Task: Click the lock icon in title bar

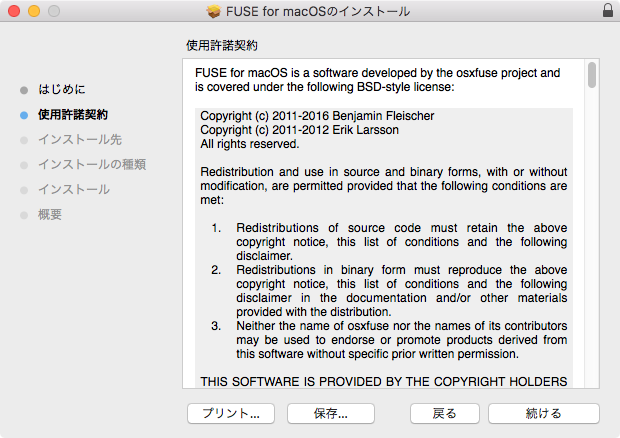Action: pos(608,10)
